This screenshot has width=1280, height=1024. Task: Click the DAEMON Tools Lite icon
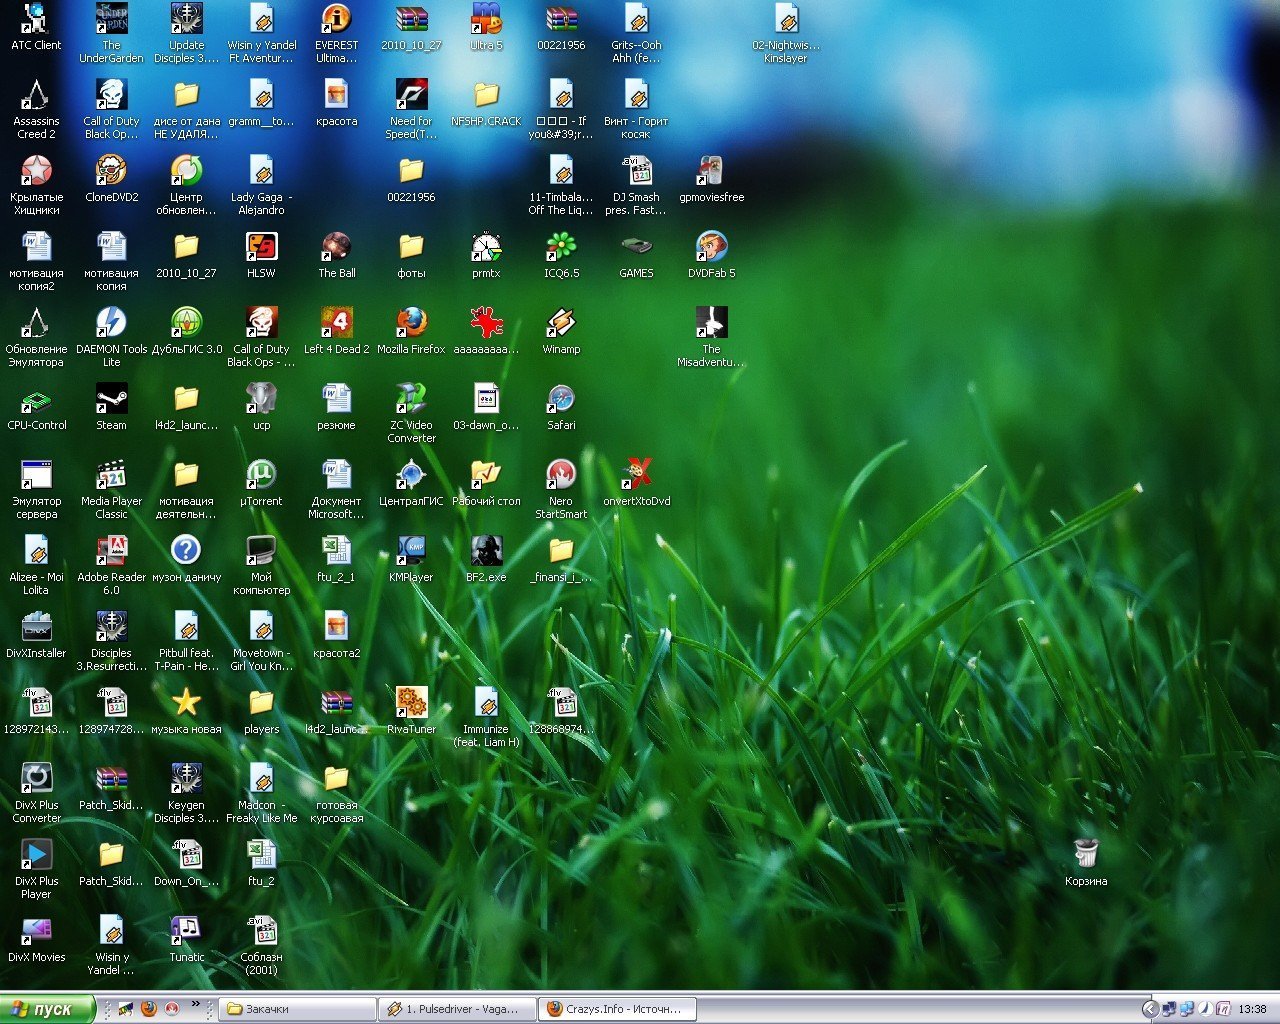coord(111,323)
